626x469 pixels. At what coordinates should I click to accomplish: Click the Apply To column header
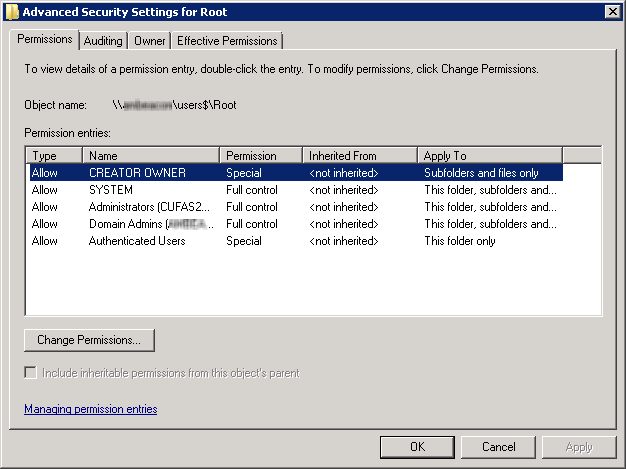[489, 156]
